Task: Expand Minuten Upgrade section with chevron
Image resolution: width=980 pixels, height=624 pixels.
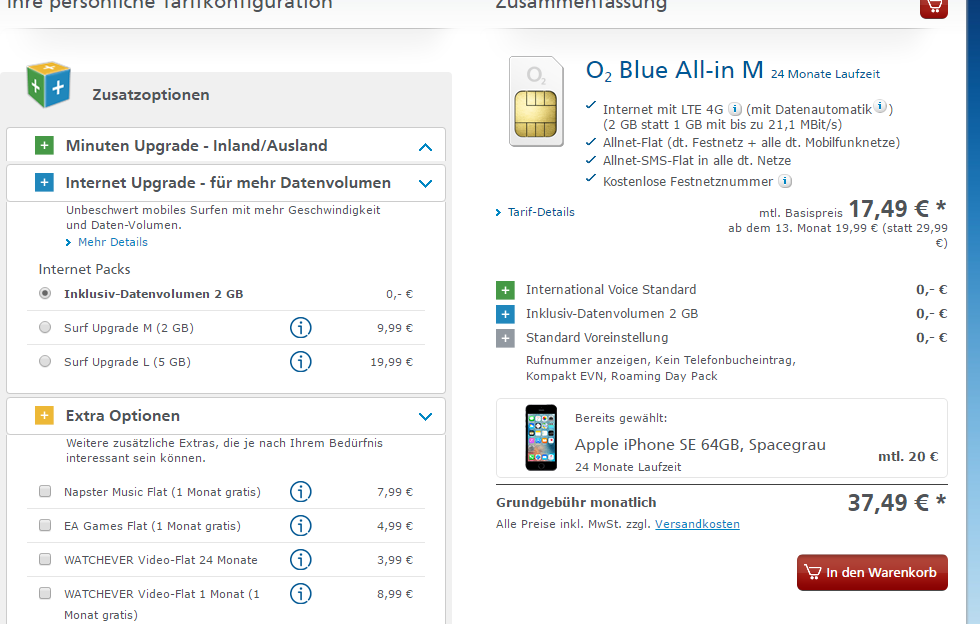Action: pyautogui.click(x=426, y=147)
